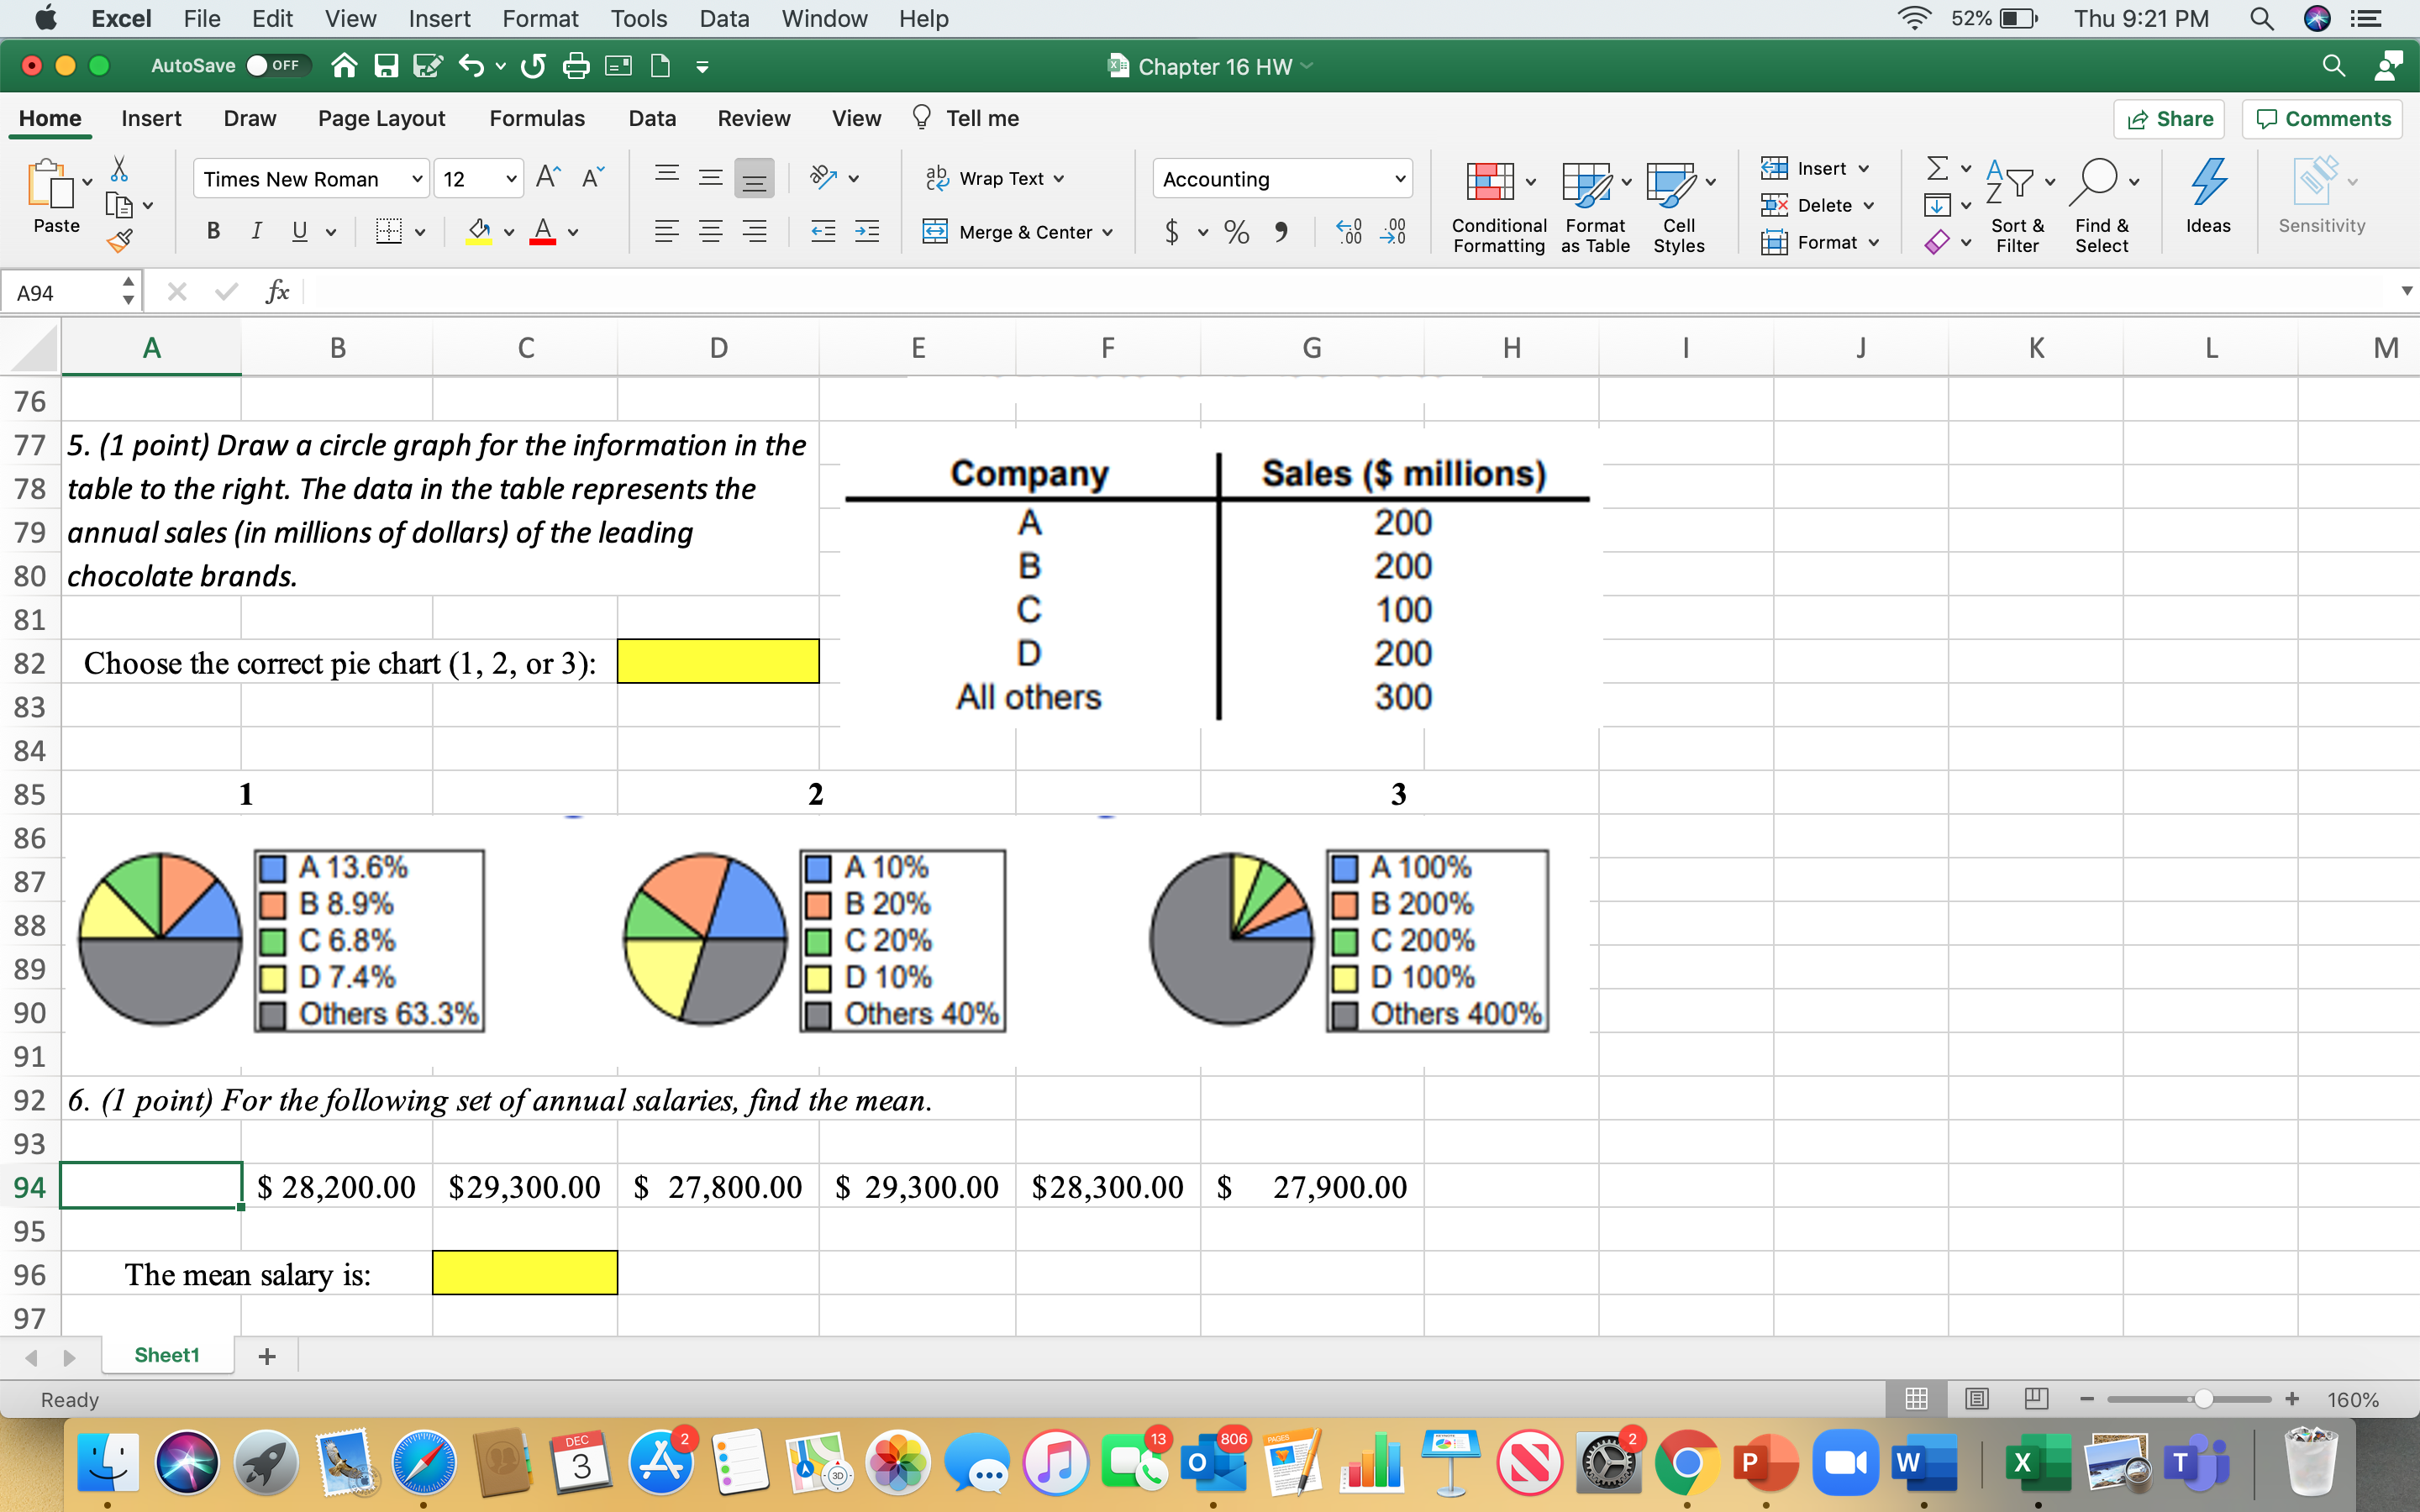
Task: Open Conditional Formatting options
Action: click(1494, 195)
